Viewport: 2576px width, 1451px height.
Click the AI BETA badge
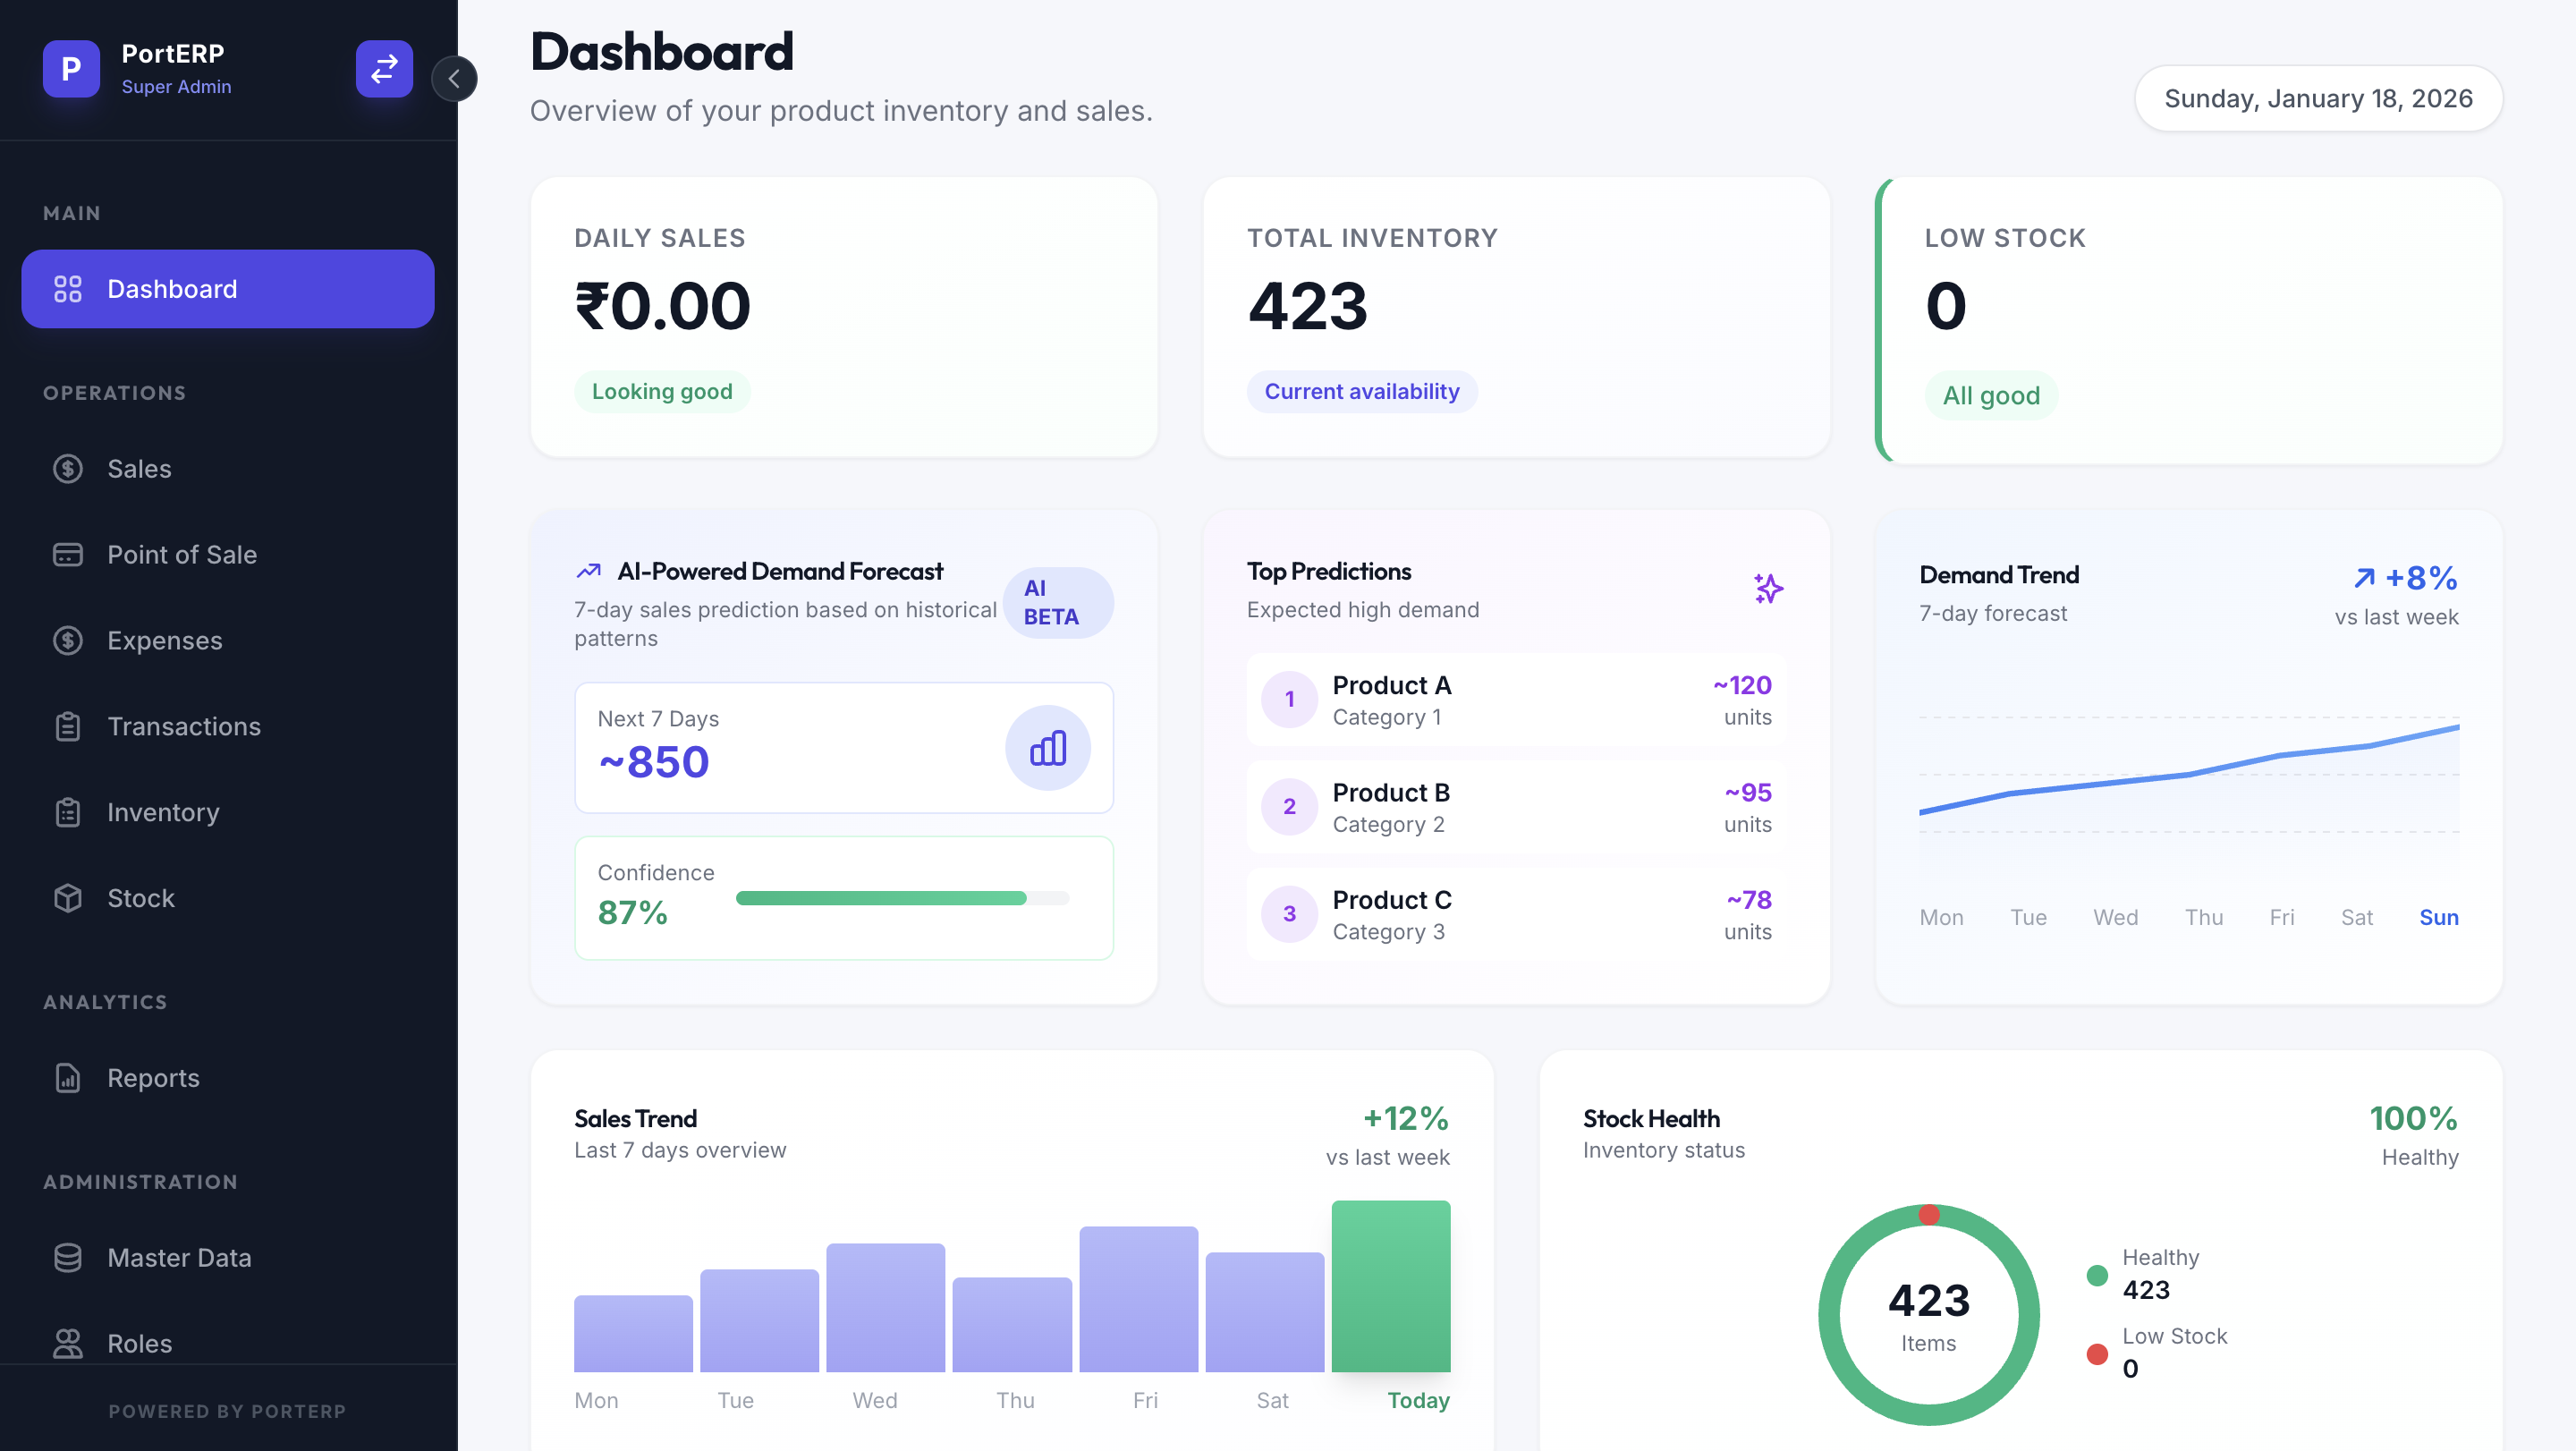pos(1058,603)
